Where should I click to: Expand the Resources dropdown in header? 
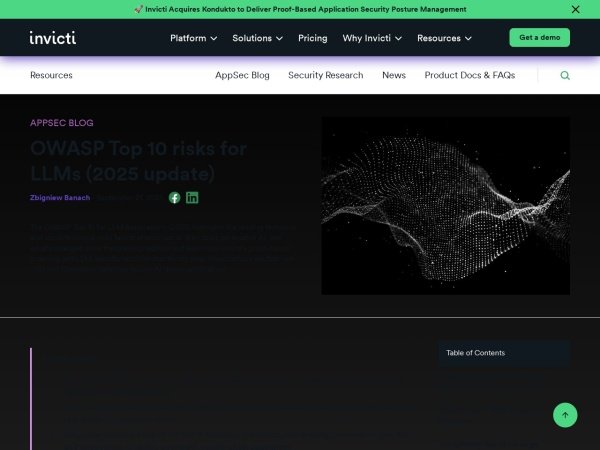444,38
